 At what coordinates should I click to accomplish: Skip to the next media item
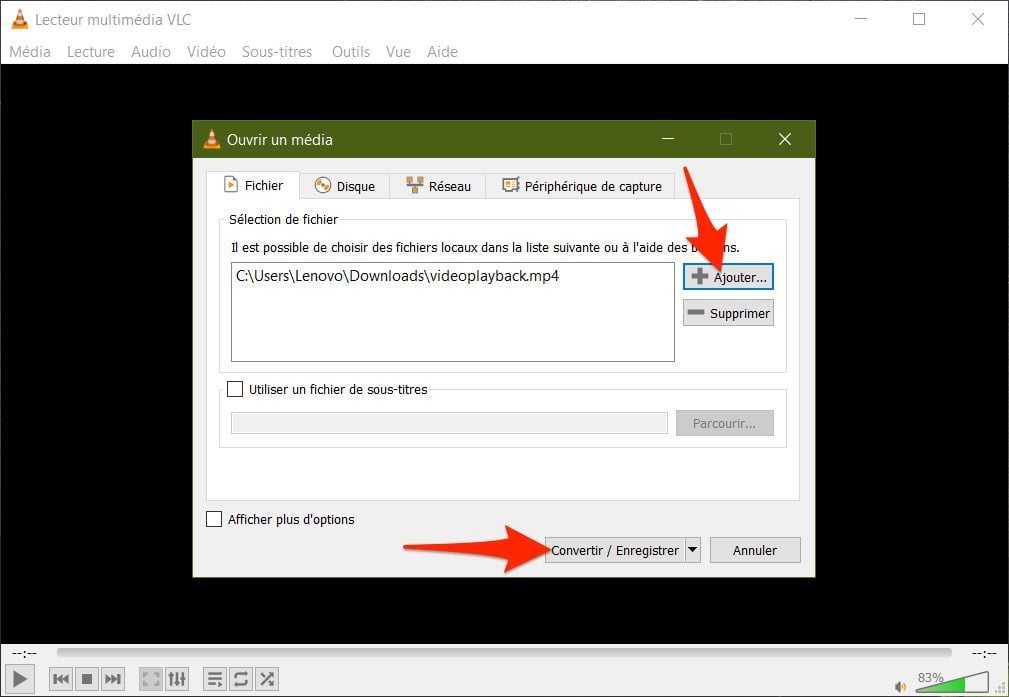tap(113, 679)
